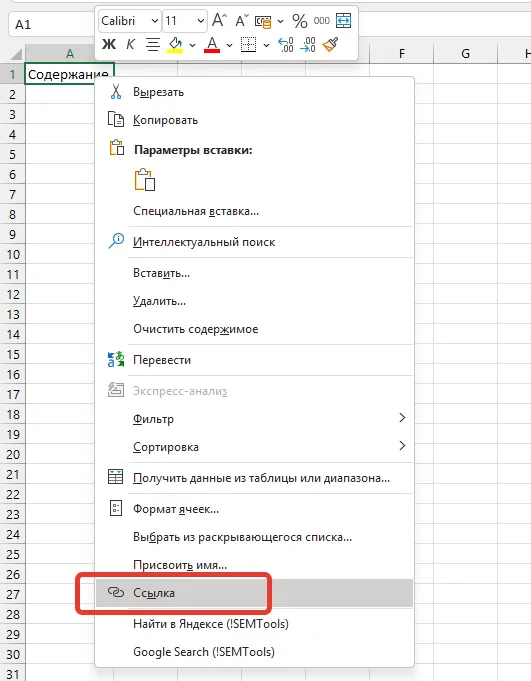Image resolution: width=531 pixels, height=681 pixels.
Task: Select row 27 header
Action: [x=13, y=594]
